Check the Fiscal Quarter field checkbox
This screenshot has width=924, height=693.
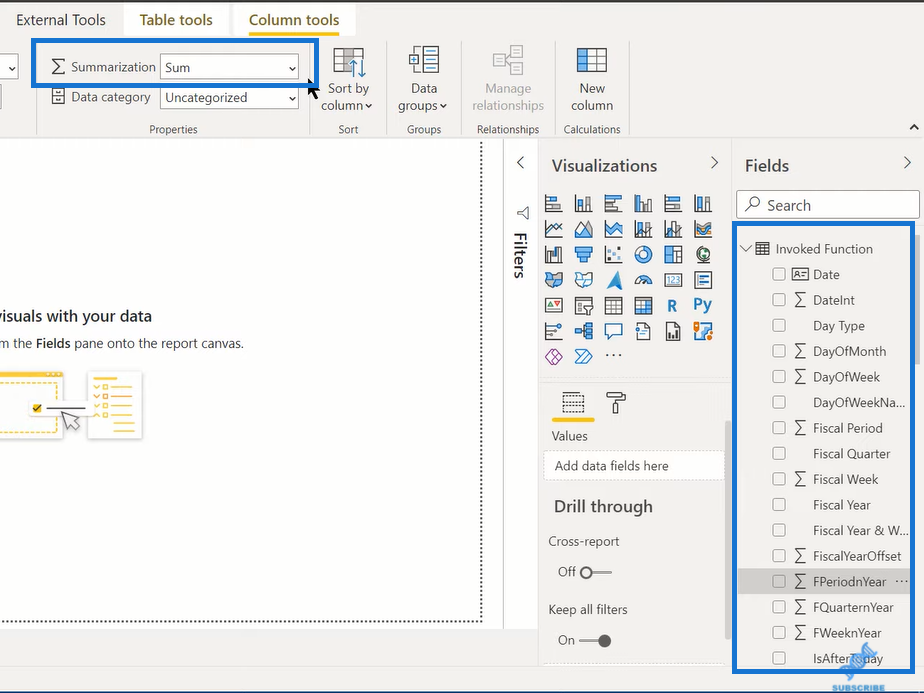778,453
